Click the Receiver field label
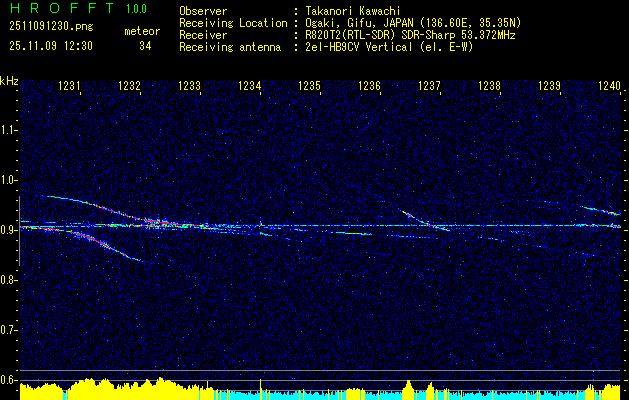629x400 pixels. [203, 35]
